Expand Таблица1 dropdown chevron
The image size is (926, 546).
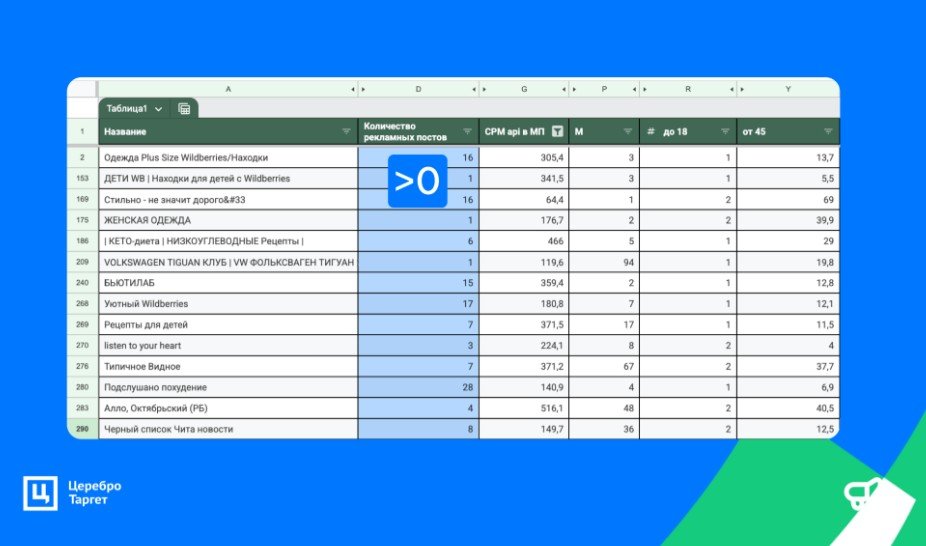pos(158,109)
